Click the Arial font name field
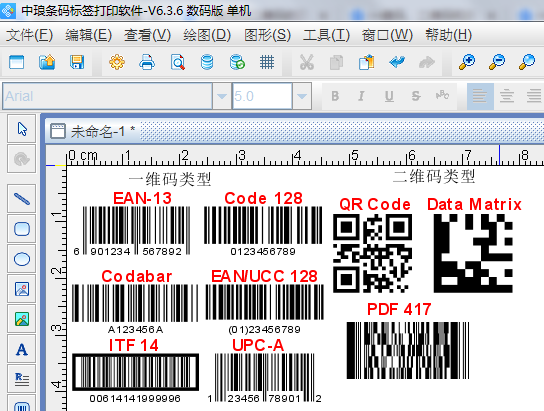The width and height of the screenshot is (544, 411). point(107,96)
